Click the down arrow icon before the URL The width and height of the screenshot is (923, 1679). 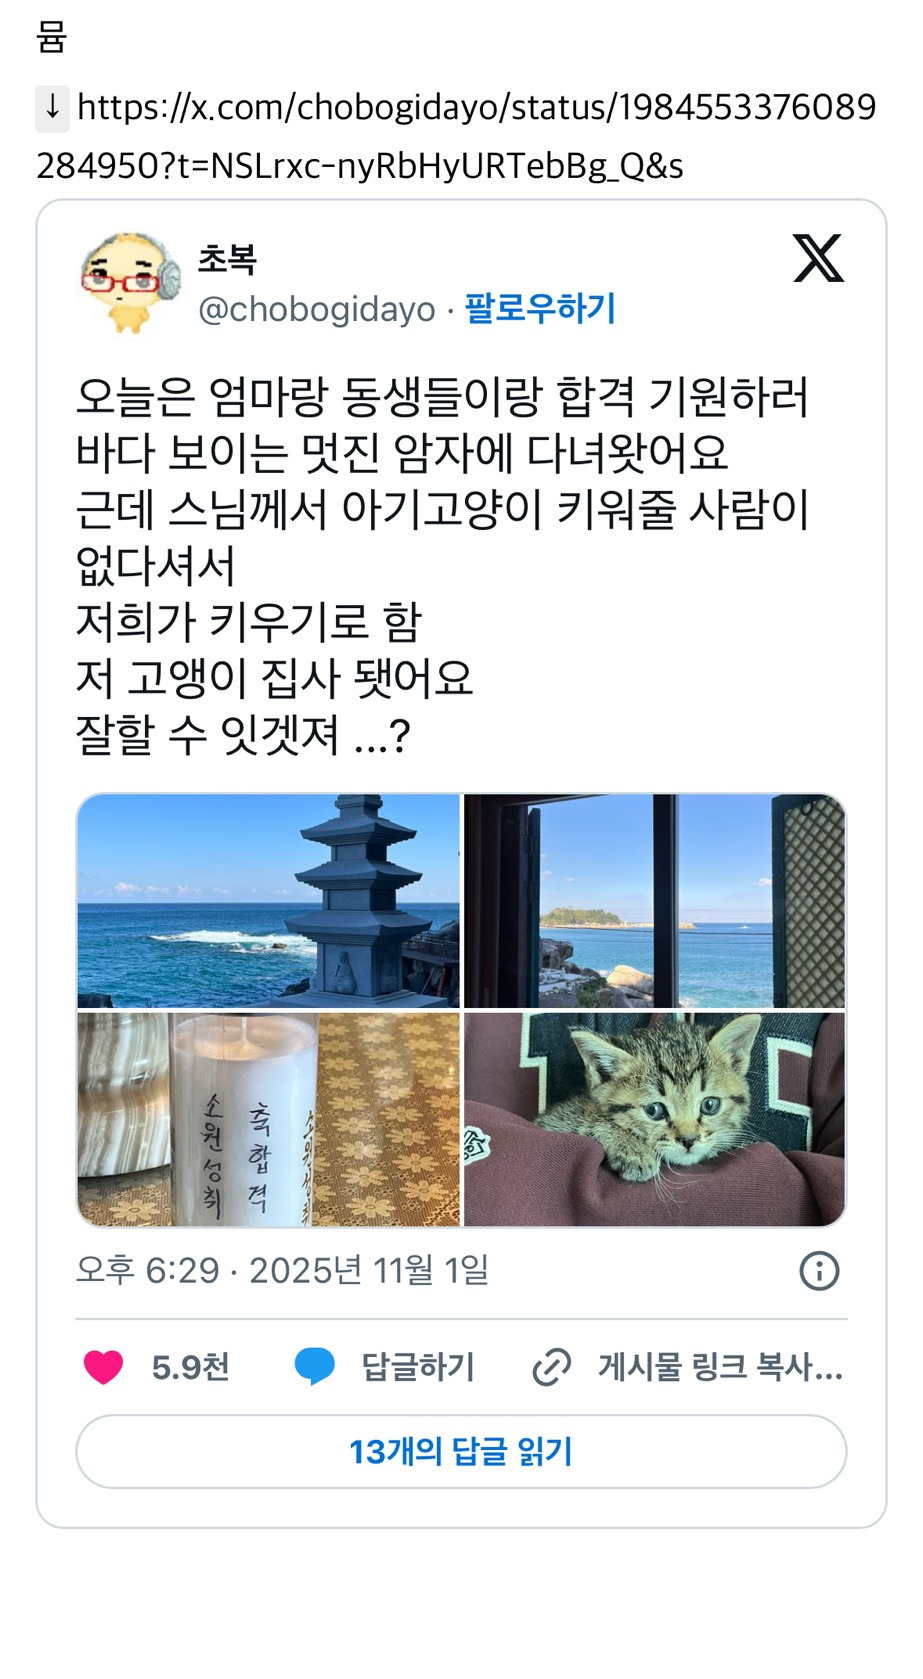[53, 108]
